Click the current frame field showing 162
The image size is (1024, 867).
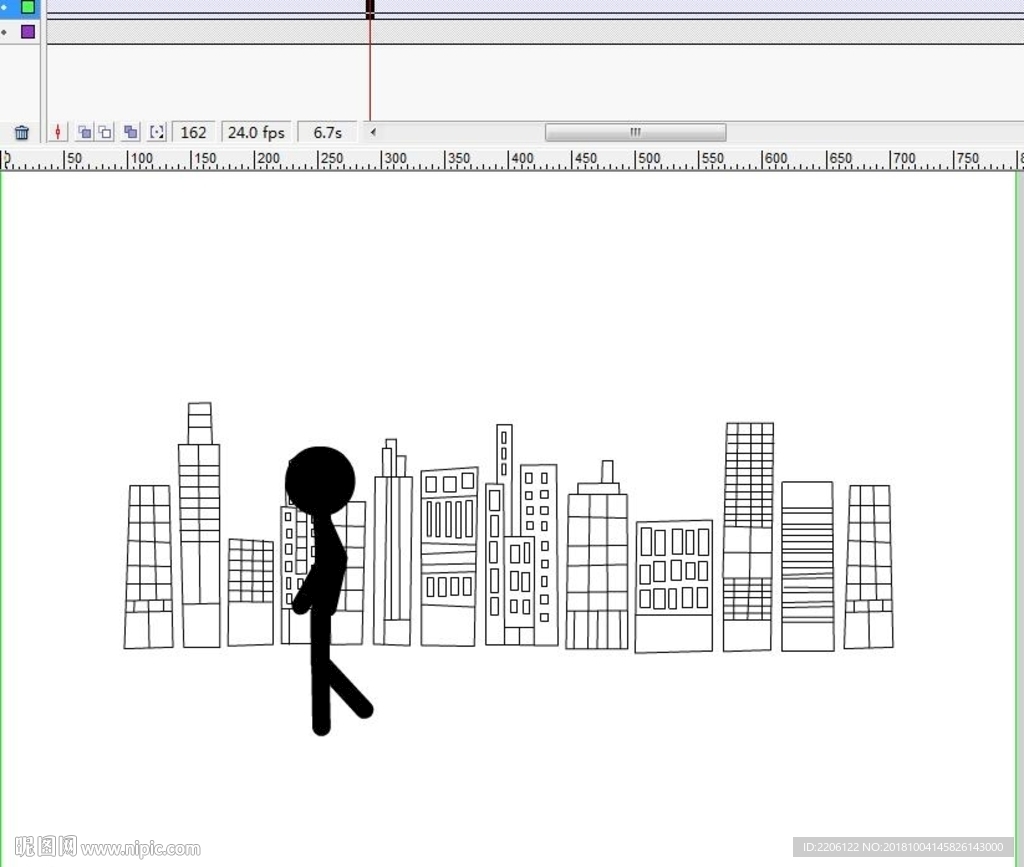click(193, 133)
